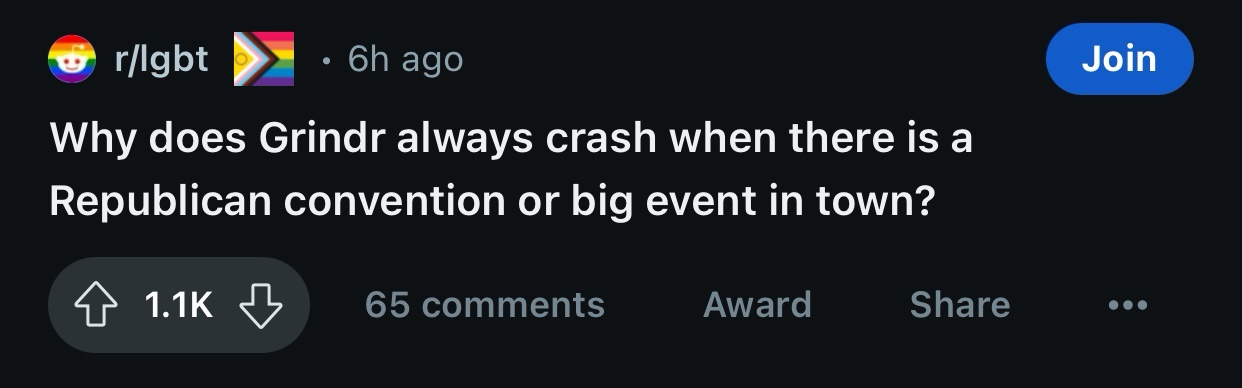Open the rainbow Snoo subreddit avatar

71,59
